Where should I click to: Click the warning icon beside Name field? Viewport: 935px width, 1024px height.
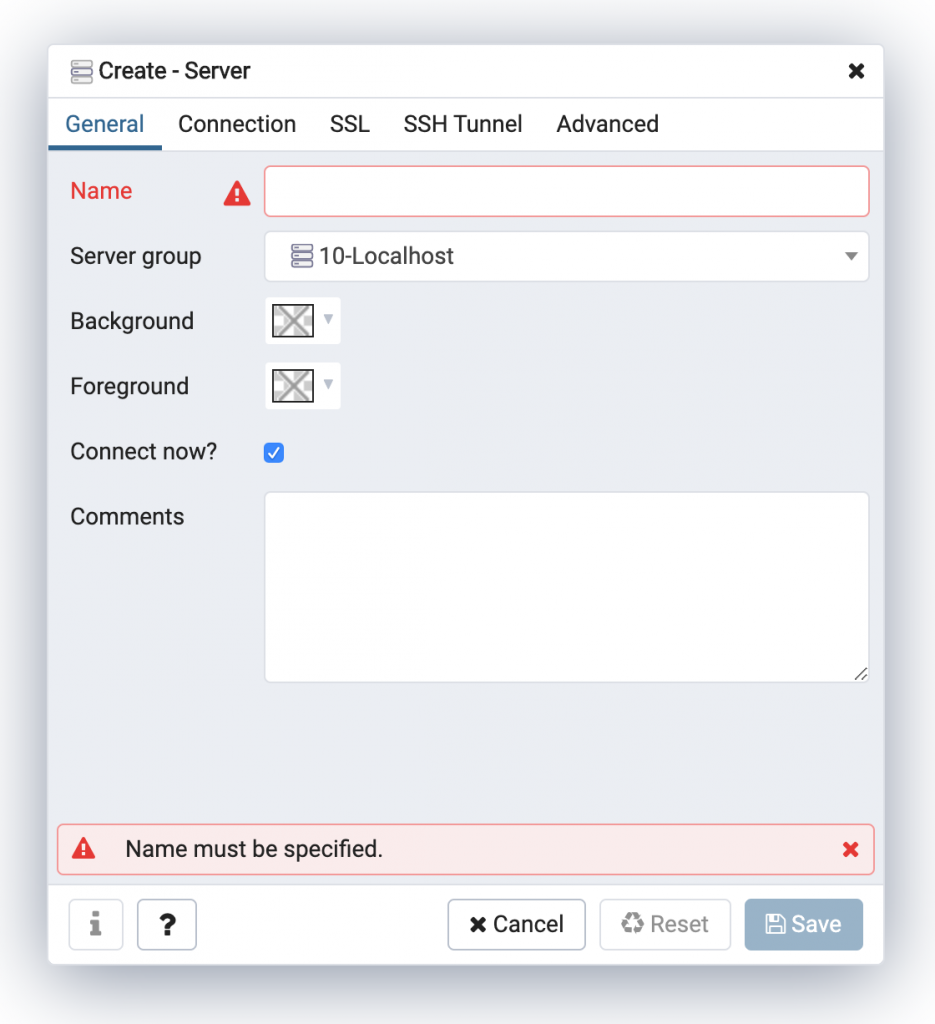[237, 192]
